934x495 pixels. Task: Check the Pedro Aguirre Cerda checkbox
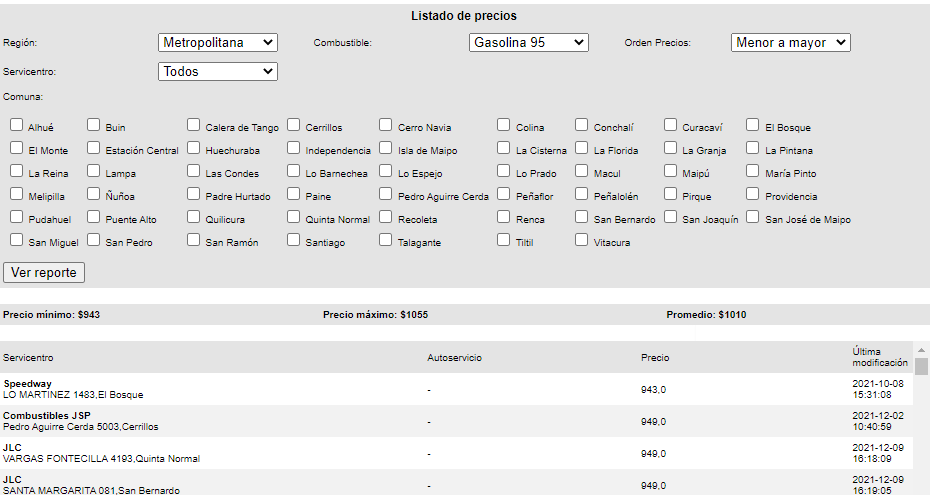(387, 195)
